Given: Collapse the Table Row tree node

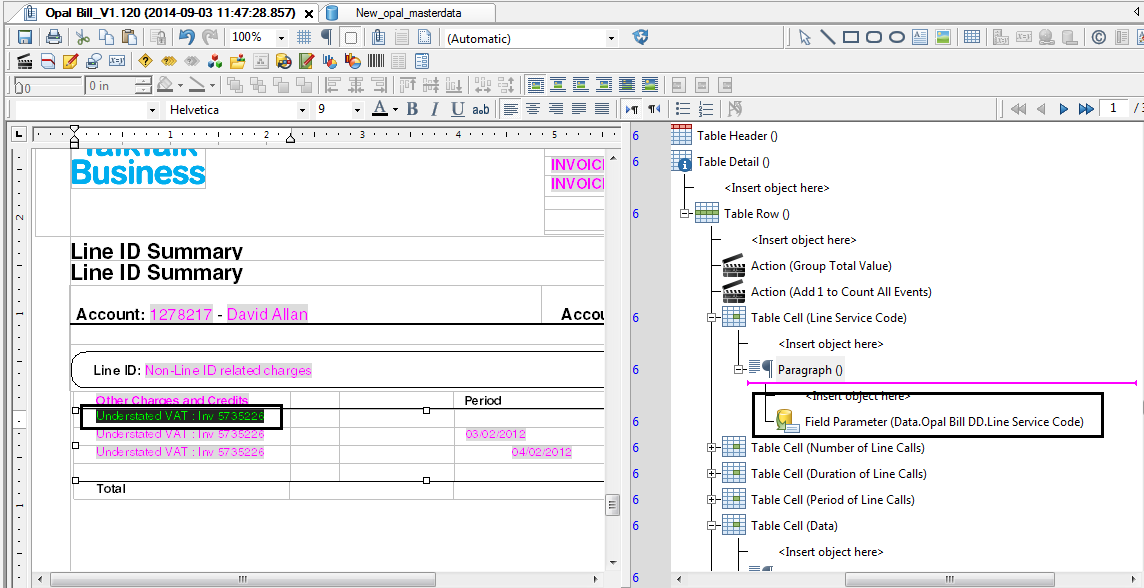Looking at the screenshot, I should pyautogui.click(x=683, y=214).
